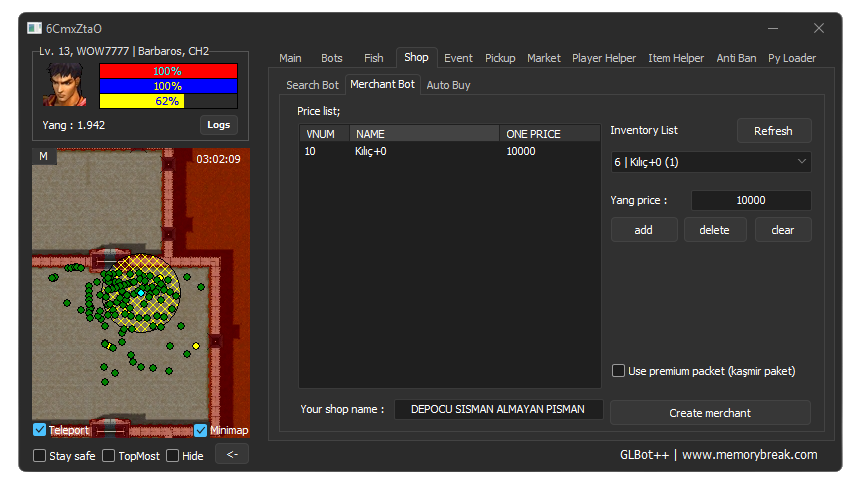The width and height of the screenshot is (857, 498).
Task: Click the character portrait avatar
Action: [65, 85]
